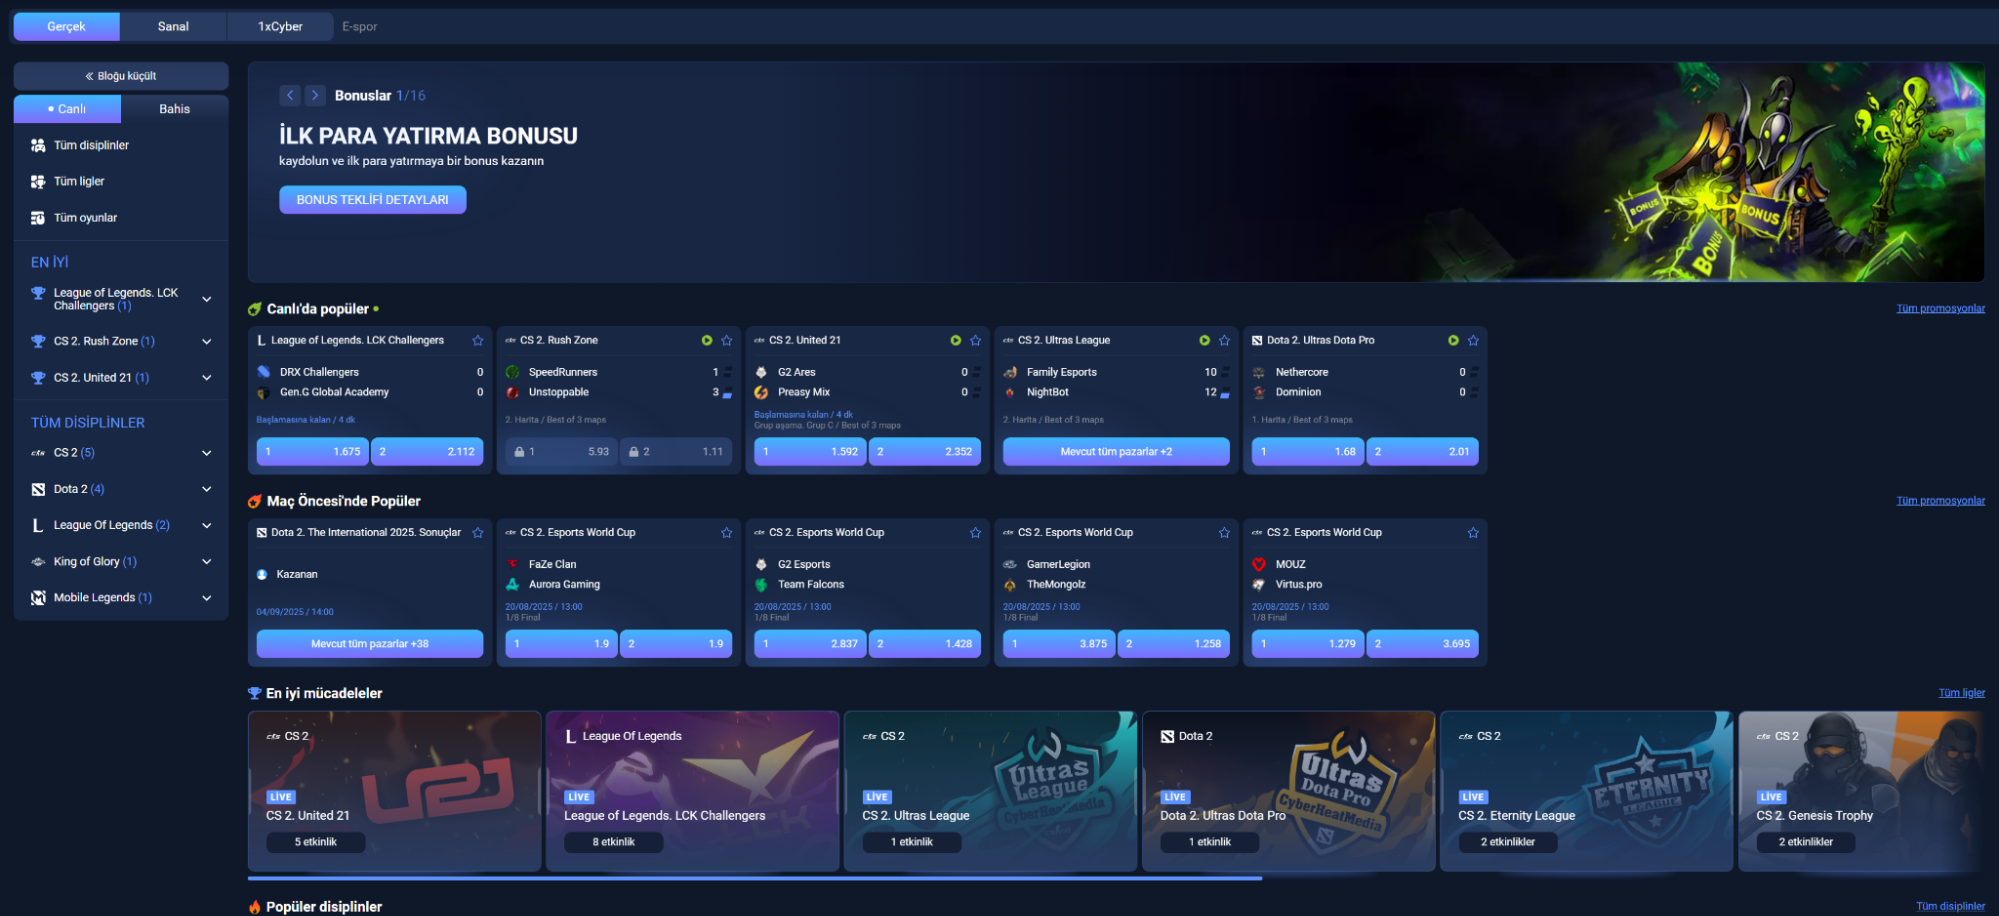Favorite the MOUZ vs Virtus.pro match
The height and width of the screenshot is (916, 1999).
coord(1473,532)
